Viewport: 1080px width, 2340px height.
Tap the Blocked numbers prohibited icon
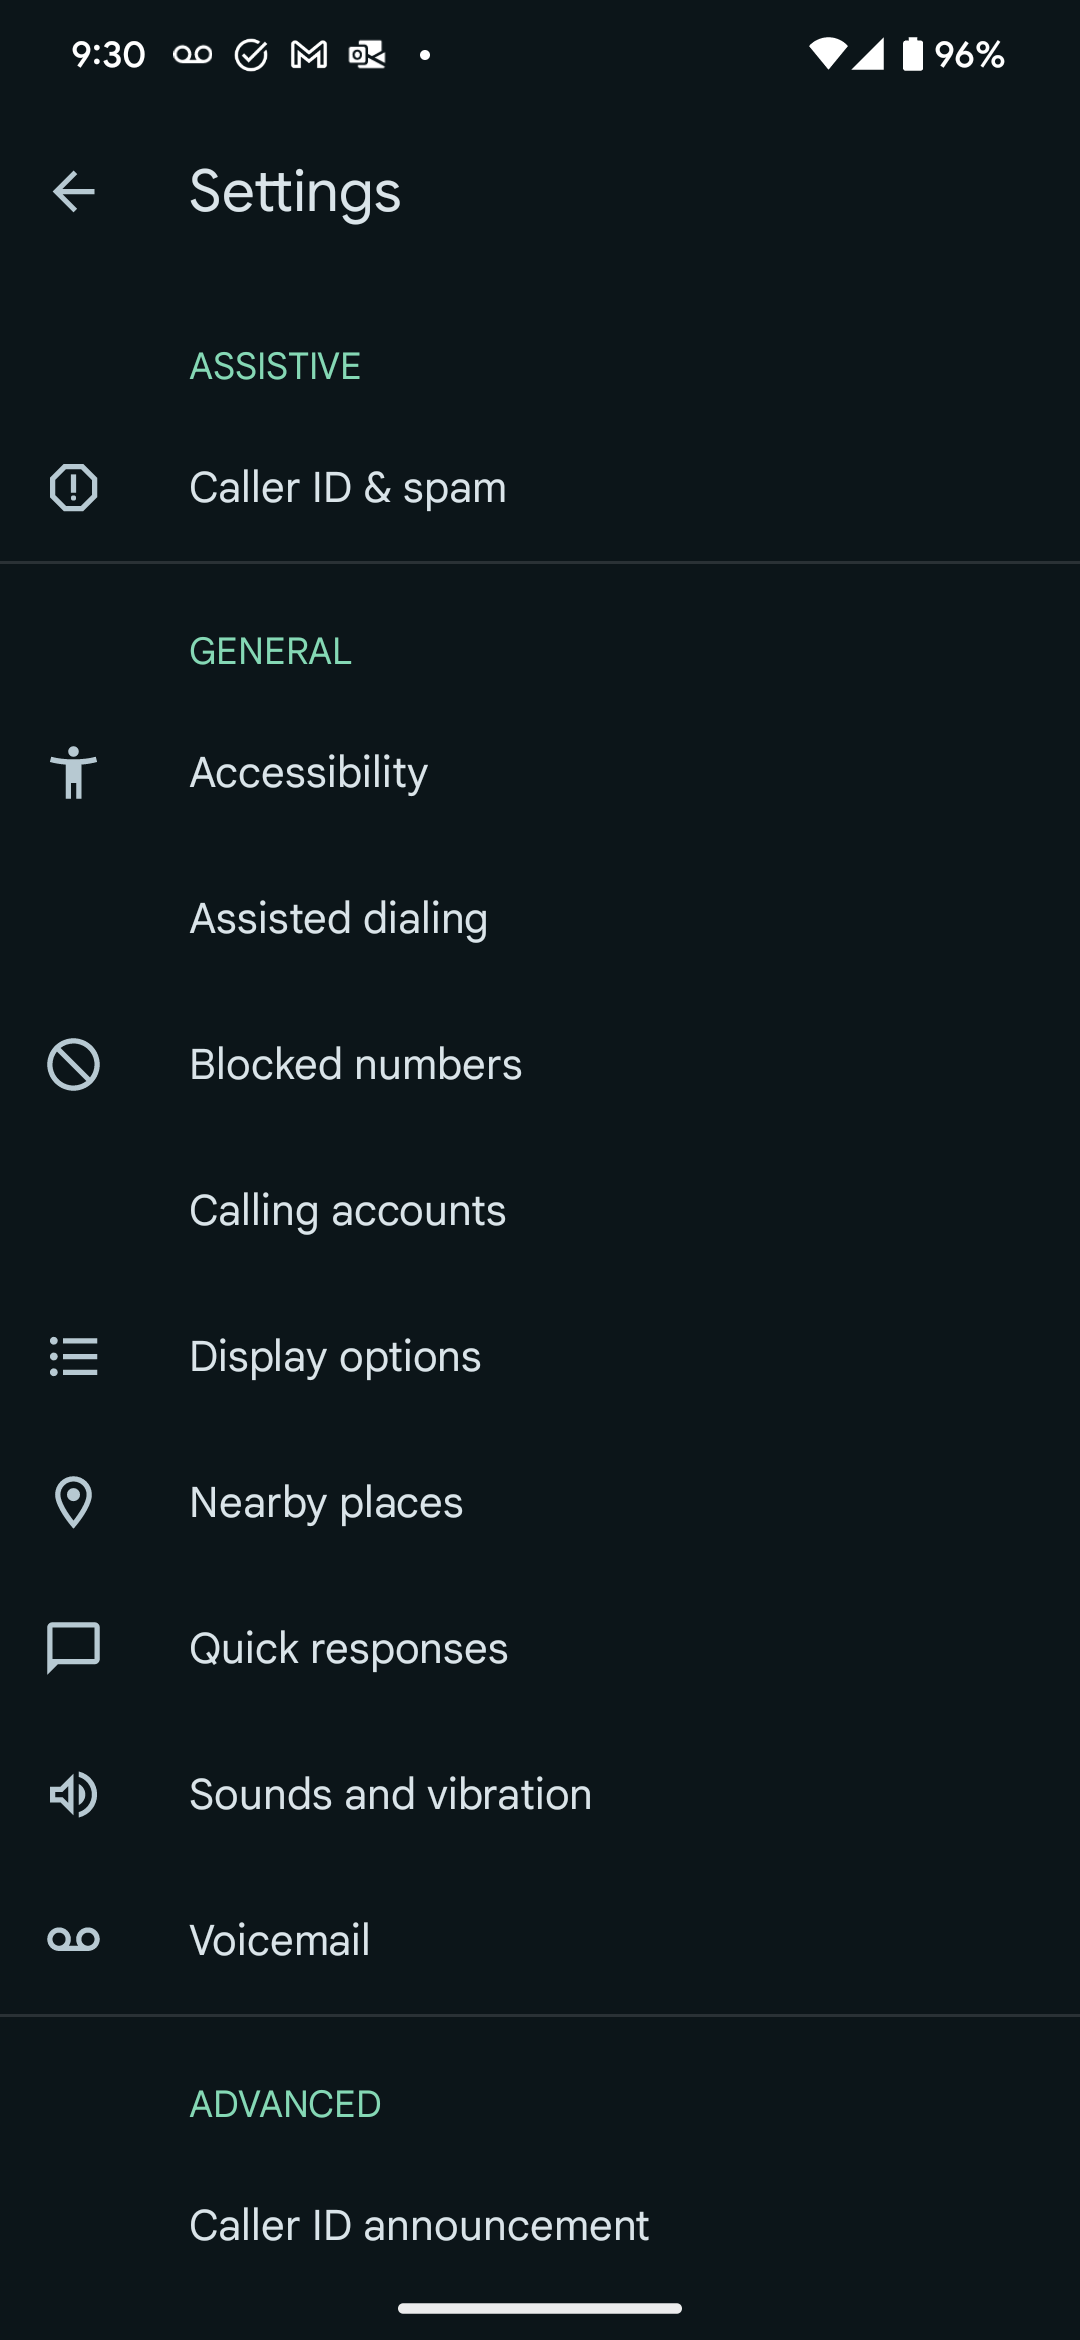(x=73, y=1064)
